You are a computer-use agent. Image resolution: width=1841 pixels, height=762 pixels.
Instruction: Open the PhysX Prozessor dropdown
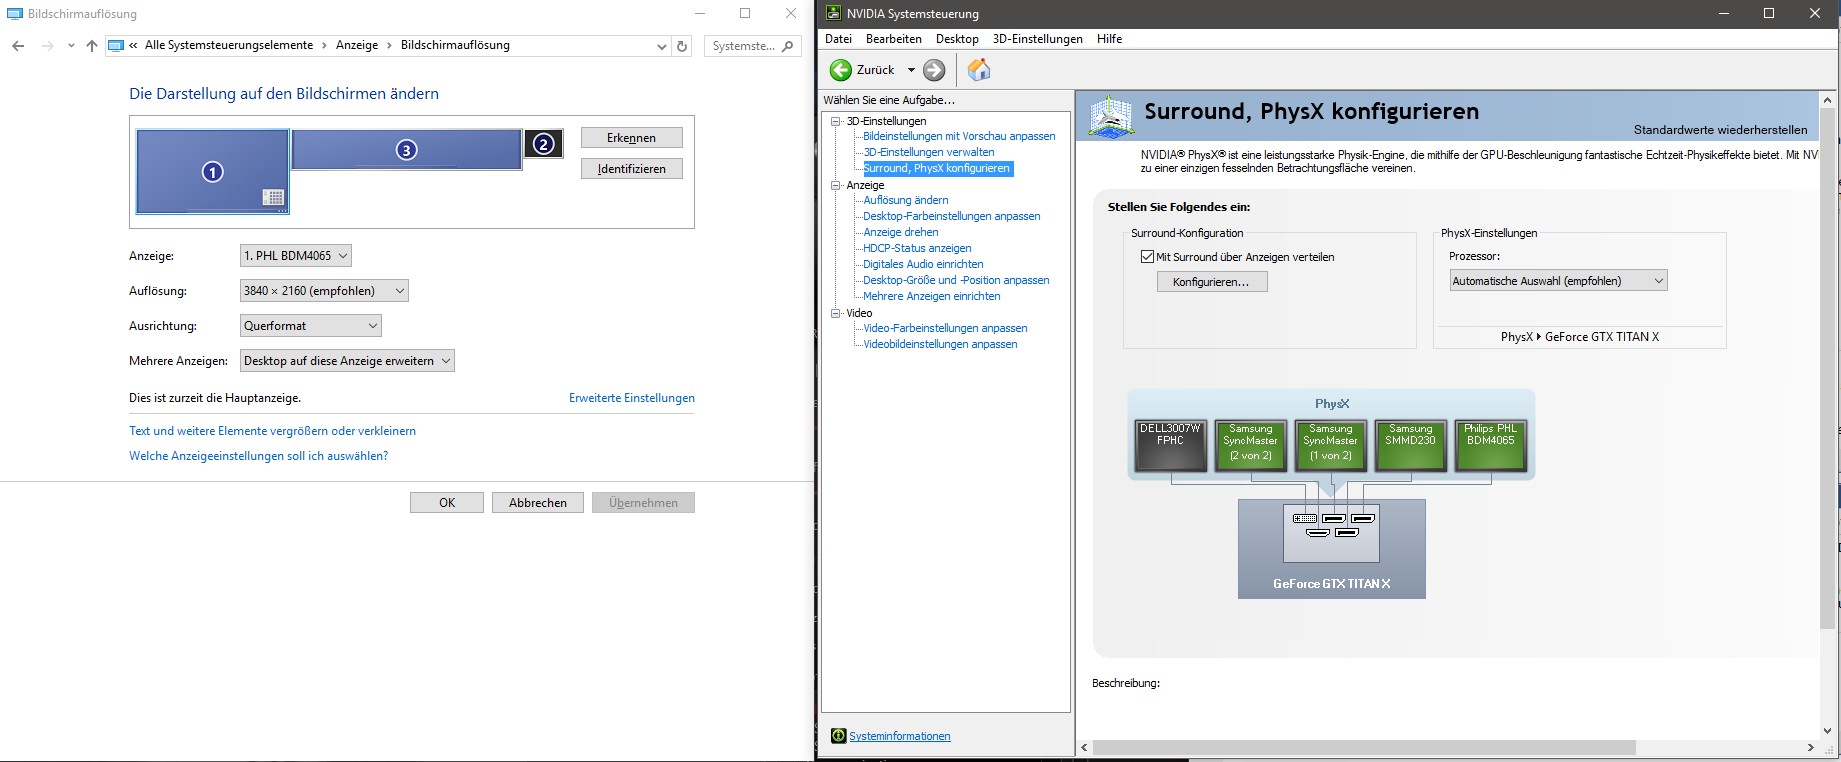(1558, 281)
